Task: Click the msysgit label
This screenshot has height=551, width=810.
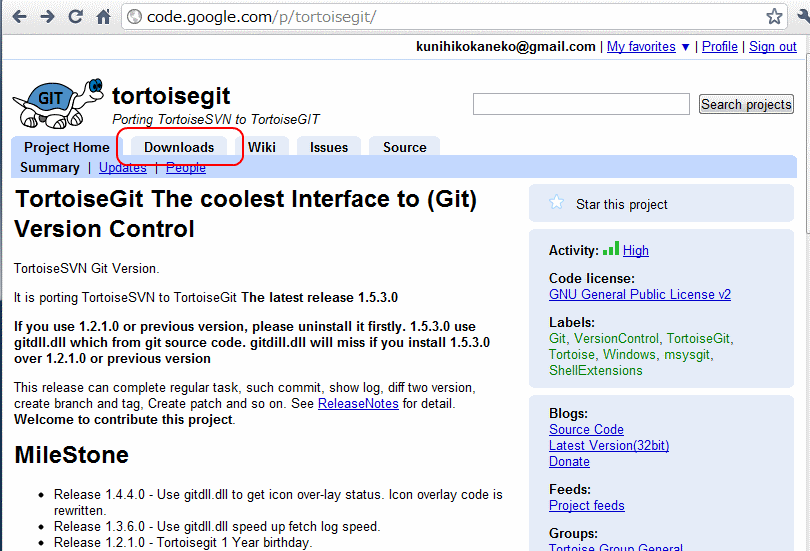Action: click(687, 355)
